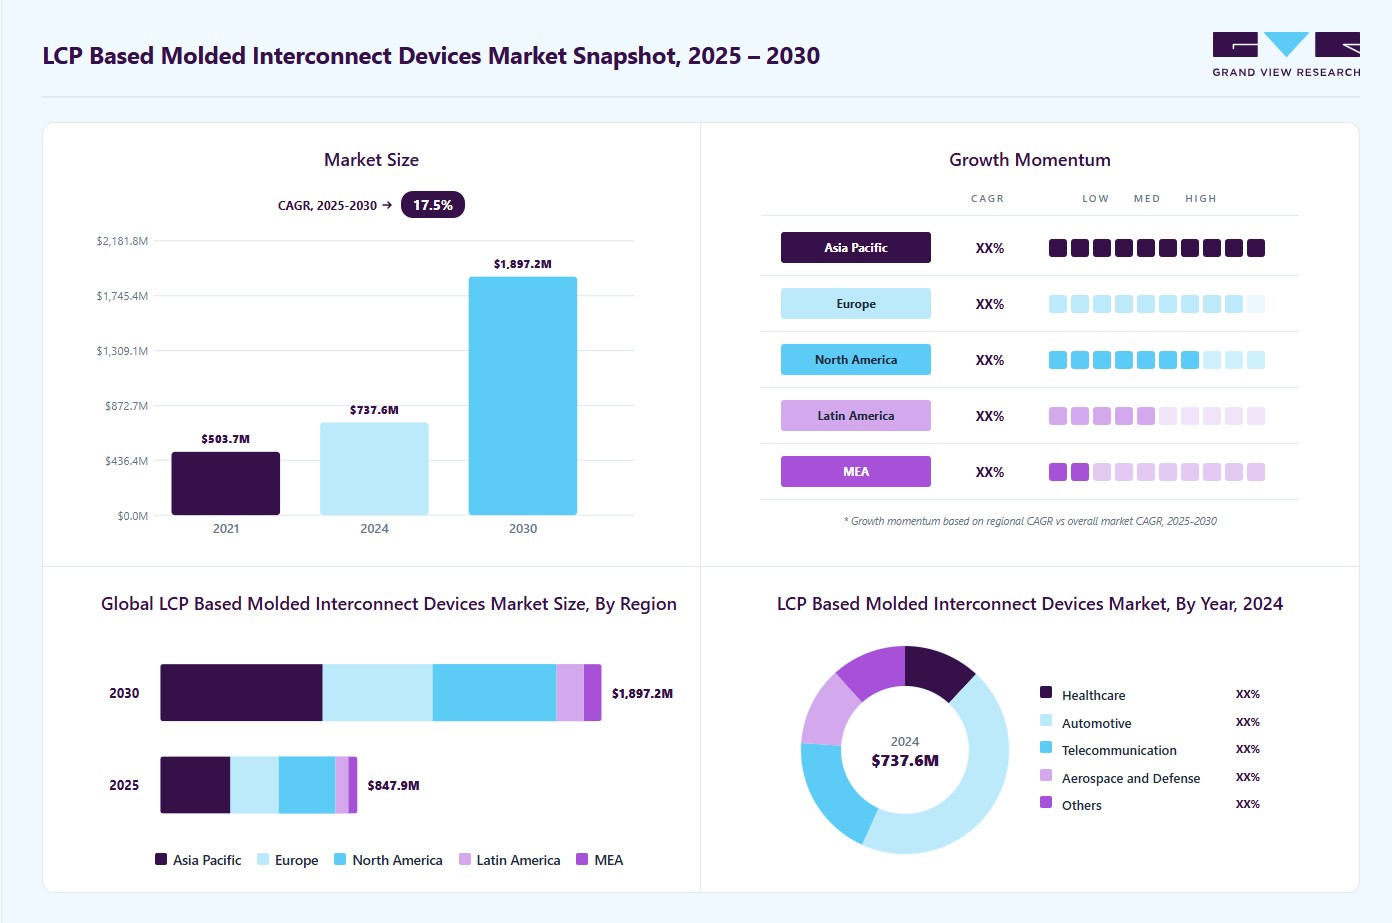Click the HIGH column header
1392x923 pixels.
1201,199
